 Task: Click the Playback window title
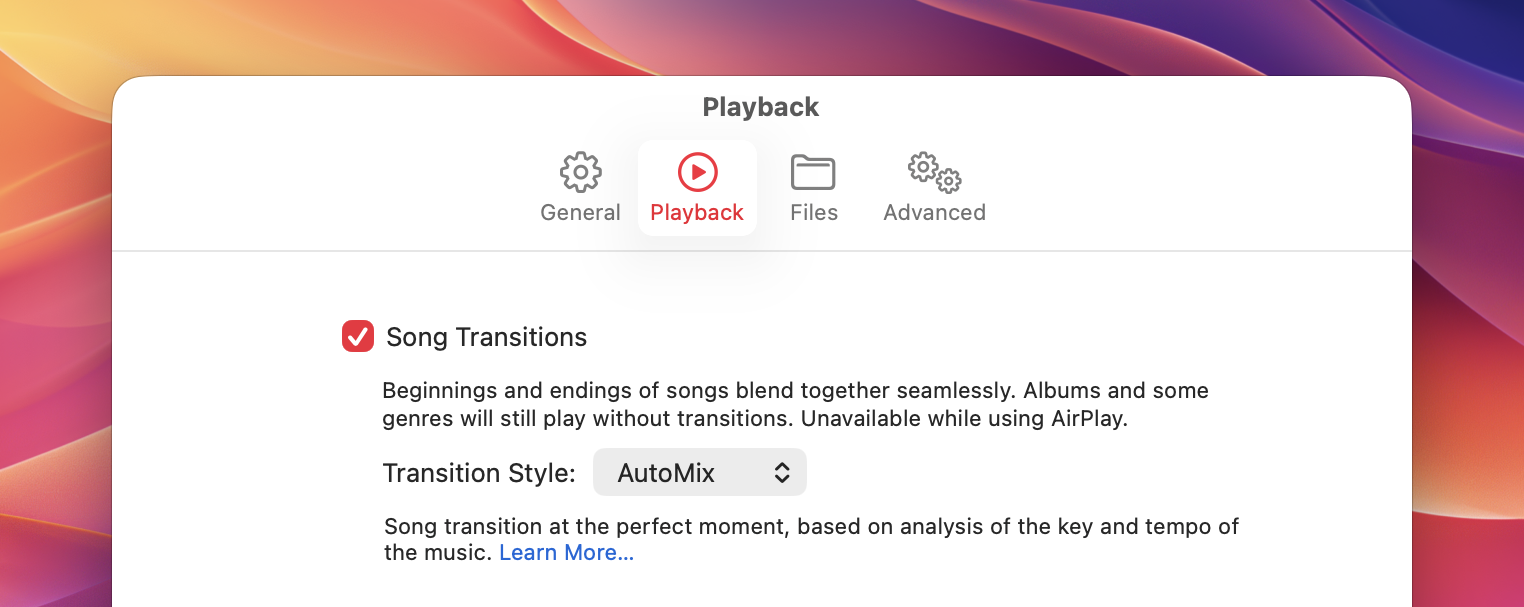coord(761,108)
